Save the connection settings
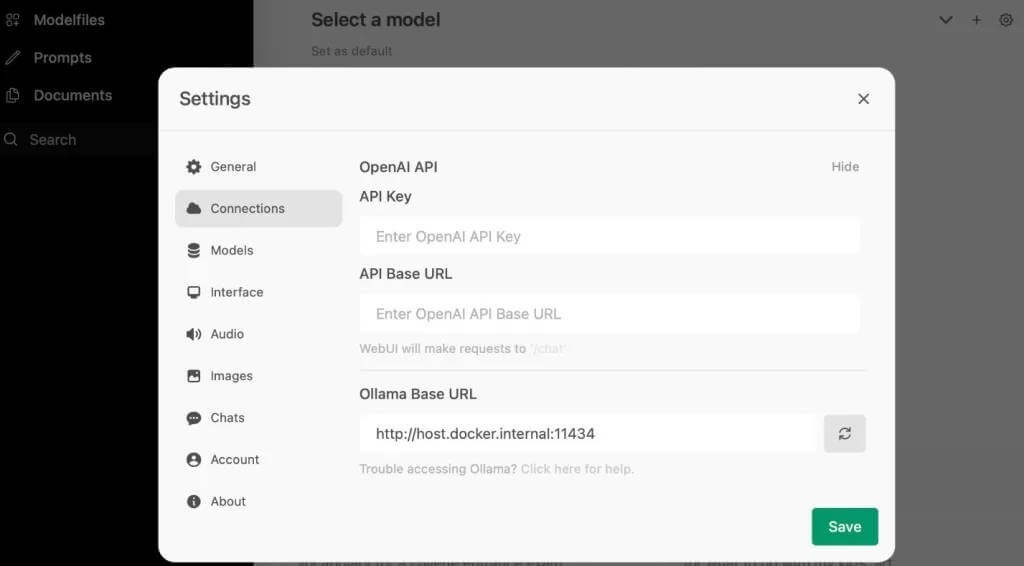This screenshot has height=566, width=1024. coord(844,527)
